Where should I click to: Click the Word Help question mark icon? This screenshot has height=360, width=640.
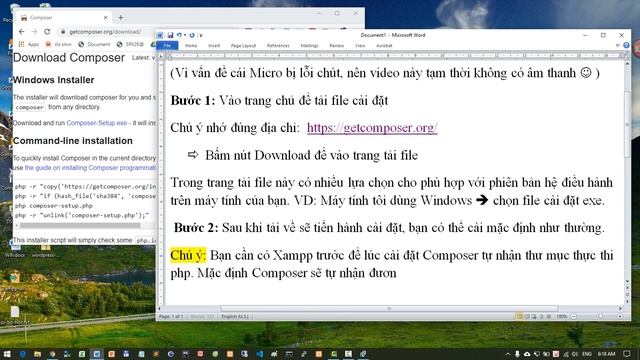(626, 46)
